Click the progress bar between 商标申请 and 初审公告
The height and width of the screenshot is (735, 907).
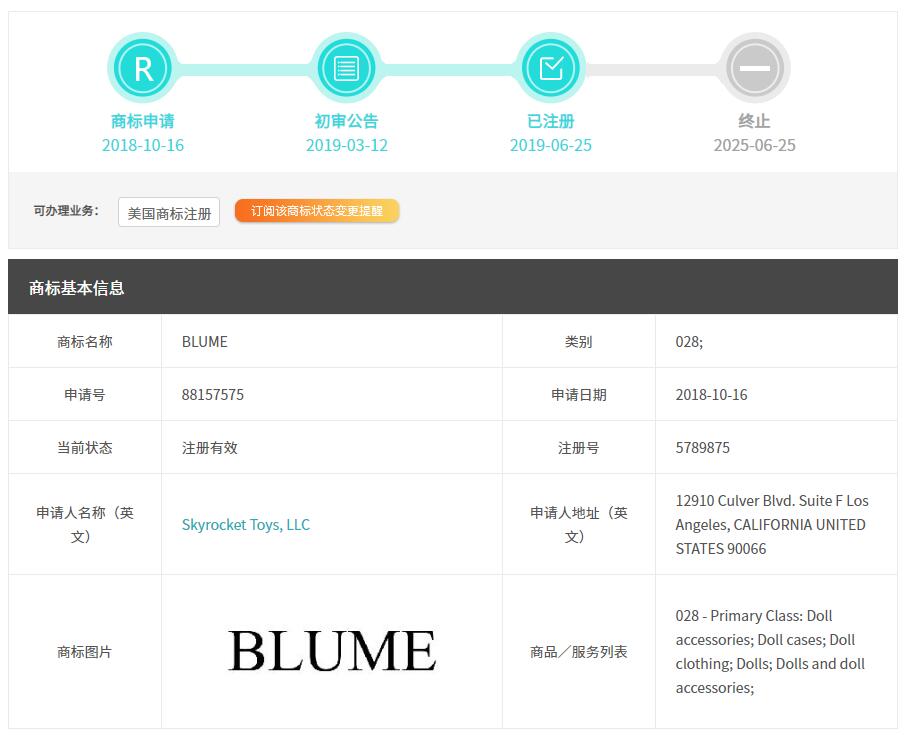245,69
